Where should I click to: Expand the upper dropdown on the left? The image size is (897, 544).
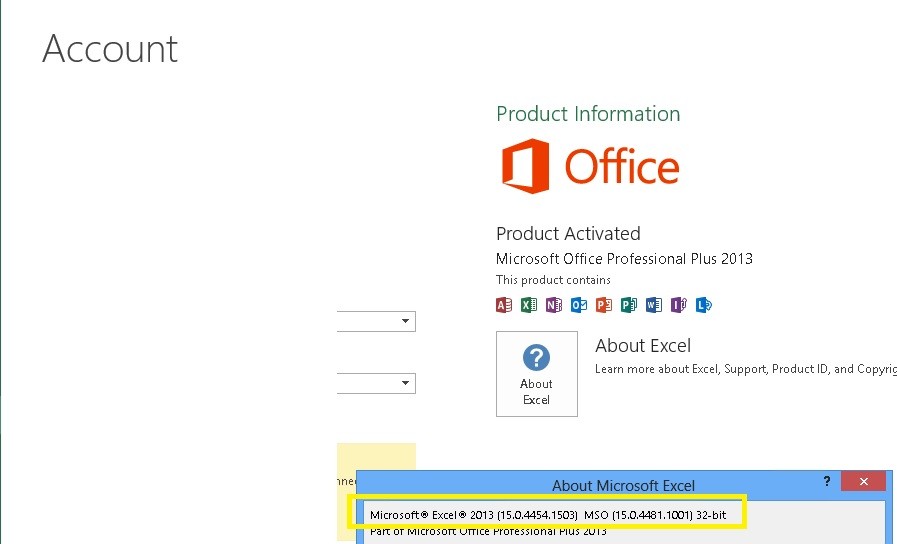click(x=405, y=321)
